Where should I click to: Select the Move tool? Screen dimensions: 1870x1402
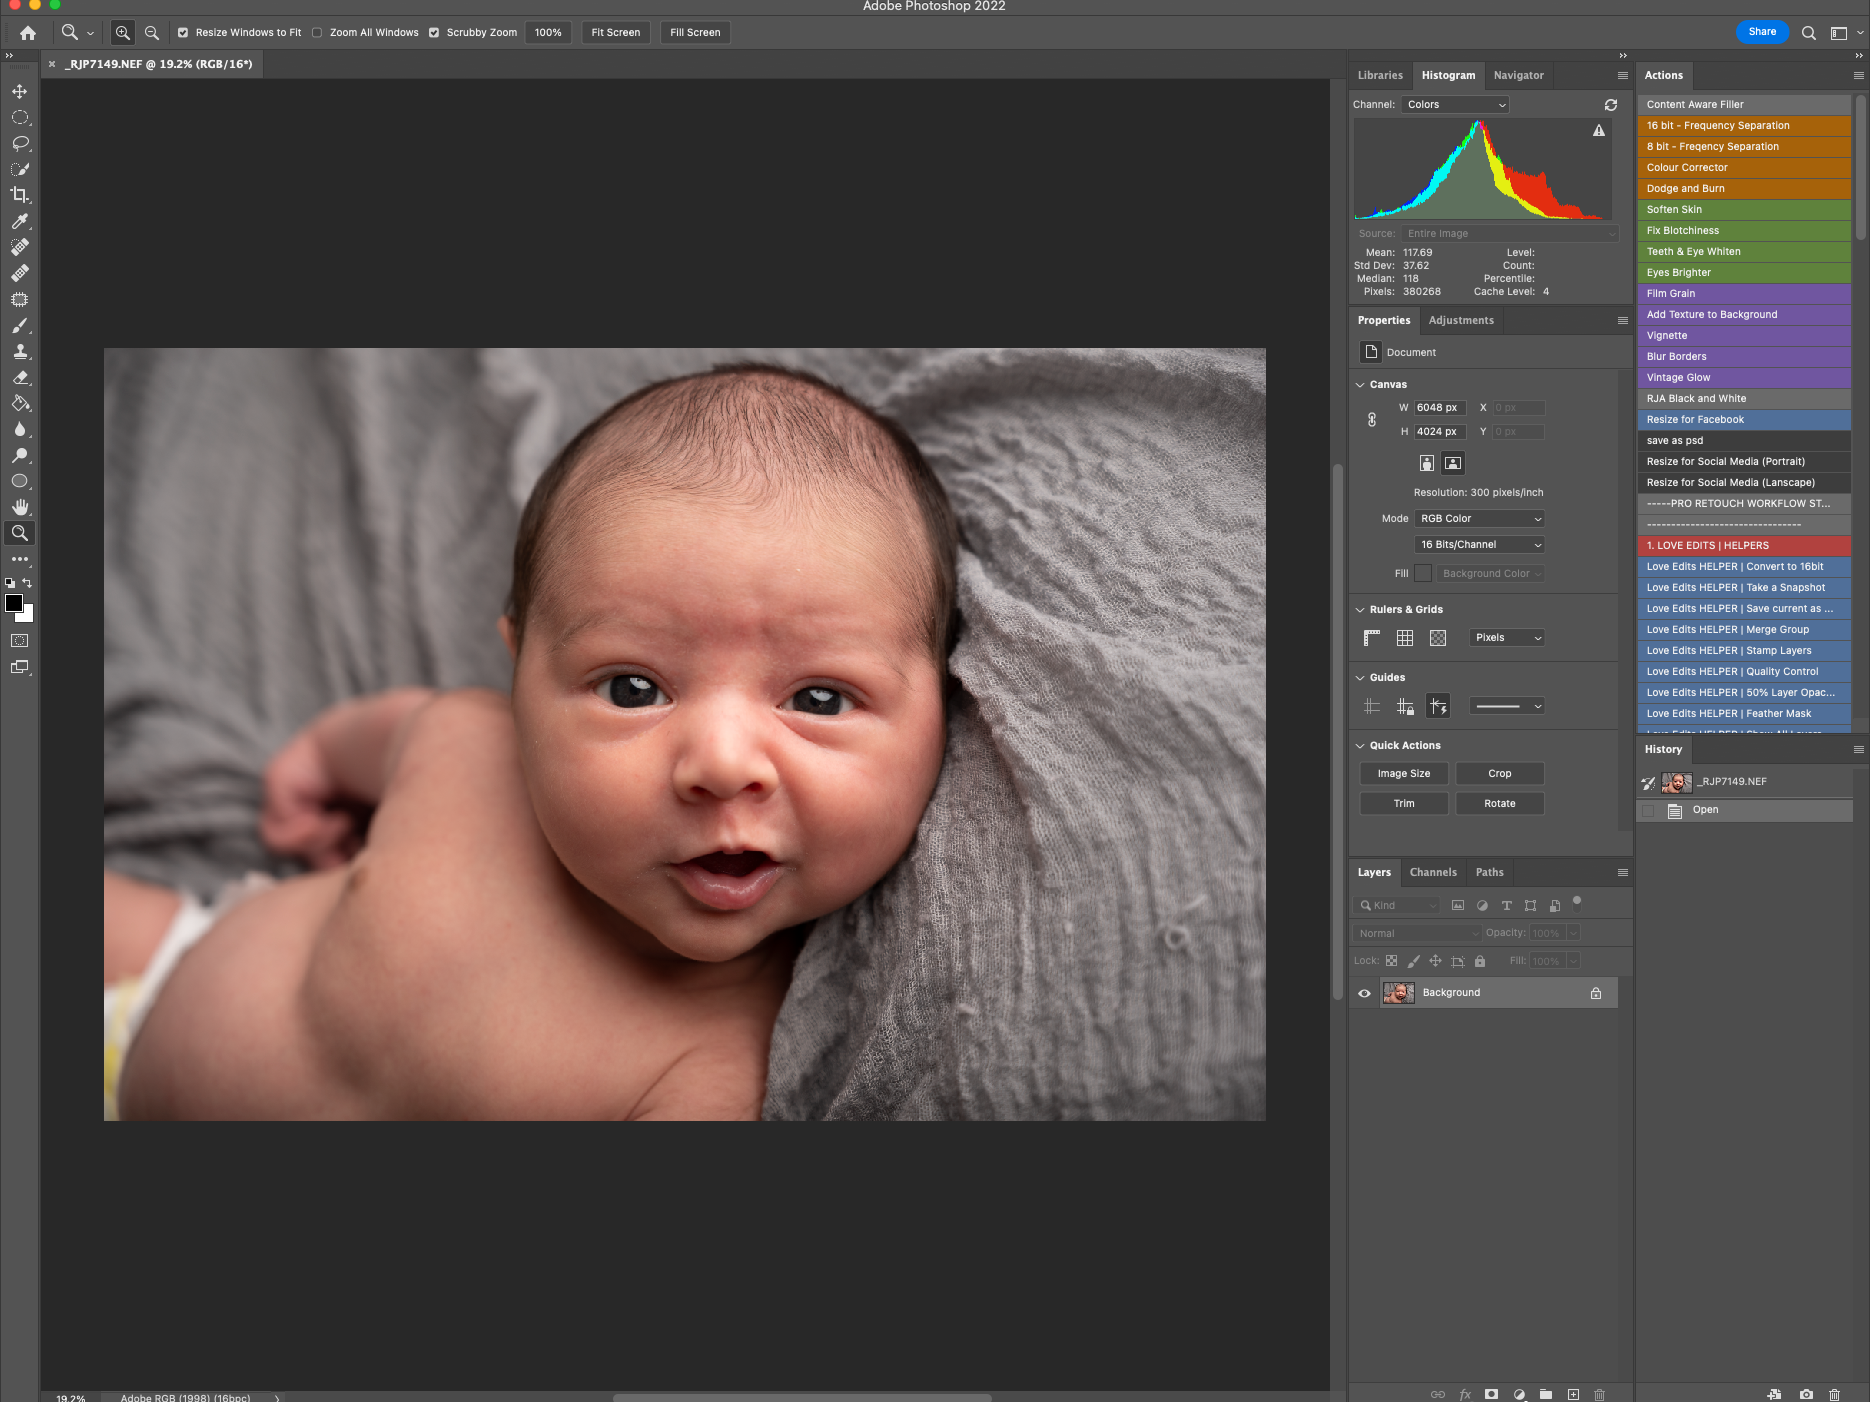coord(20,91)
